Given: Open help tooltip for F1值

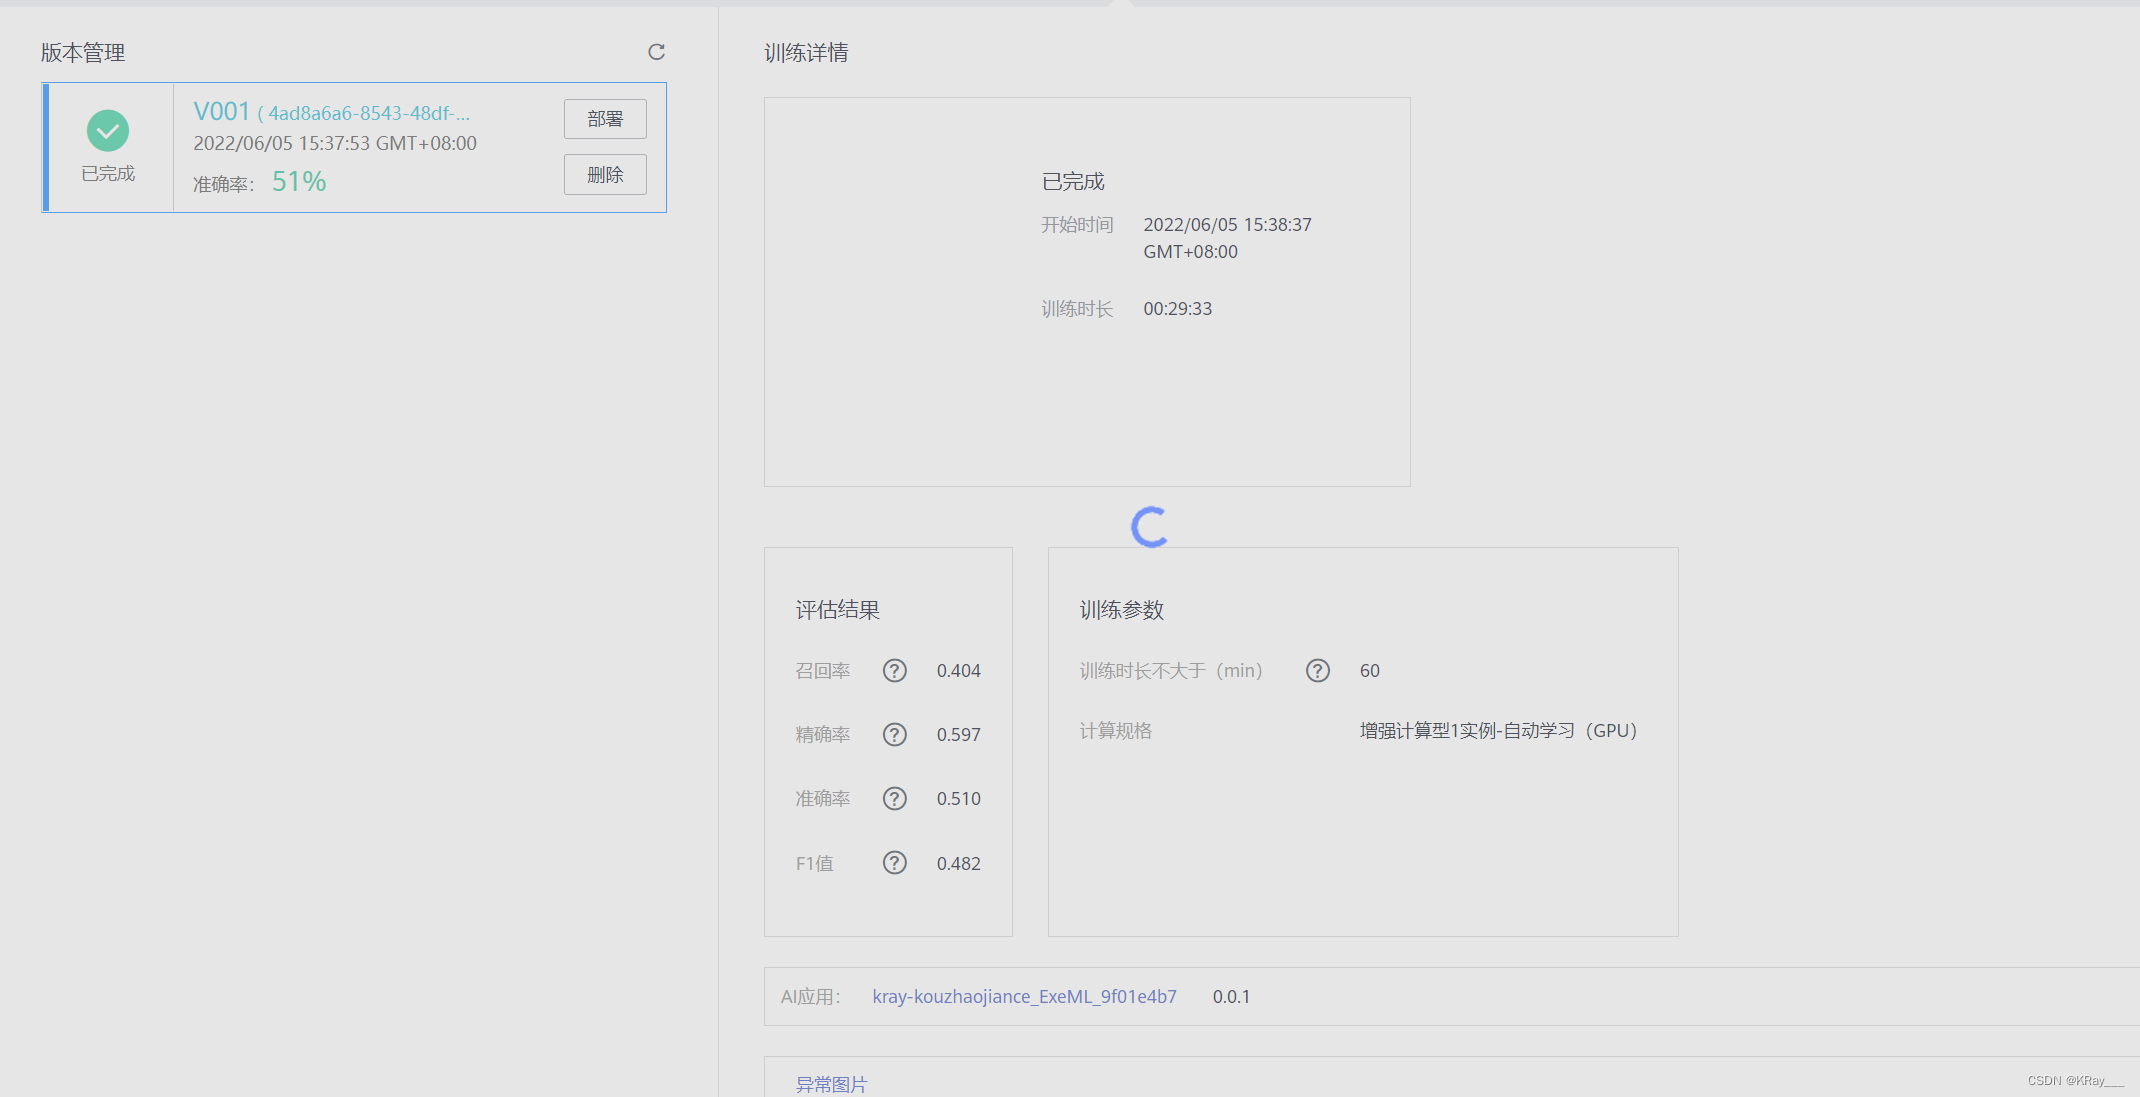Looking at the screenshot, I should click(x=894, y=863).
